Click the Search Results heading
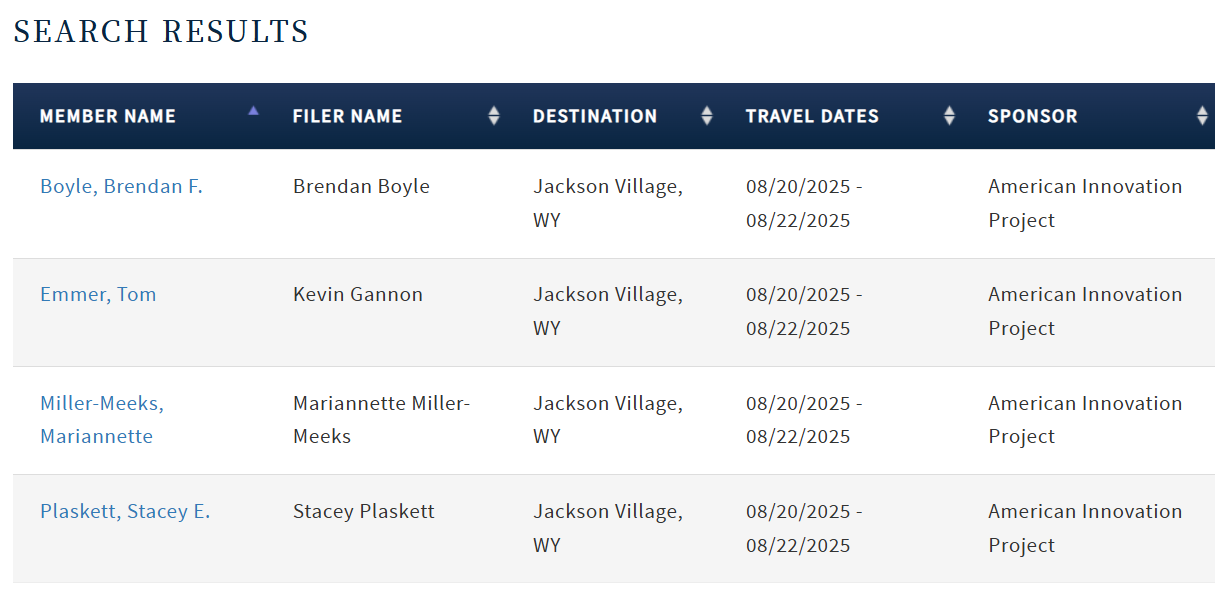Screen dimensions: 1230x601 pos(161,32)
